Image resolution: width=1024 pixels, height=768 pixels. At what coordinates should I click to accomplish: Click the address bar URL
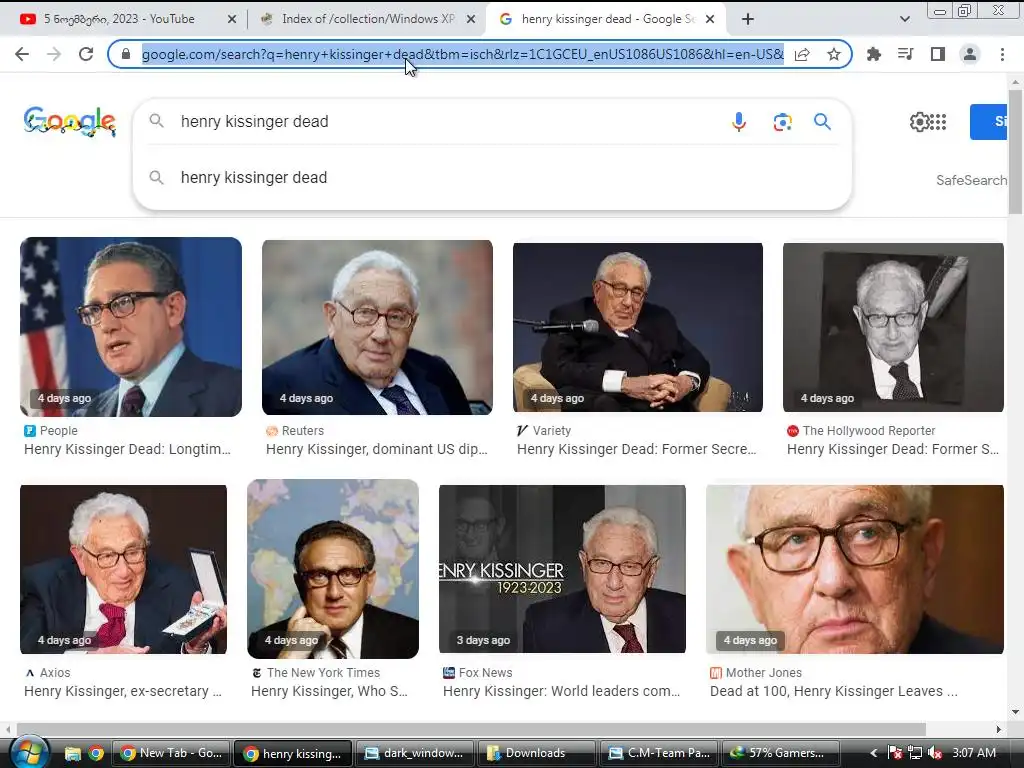click(462, 54)
